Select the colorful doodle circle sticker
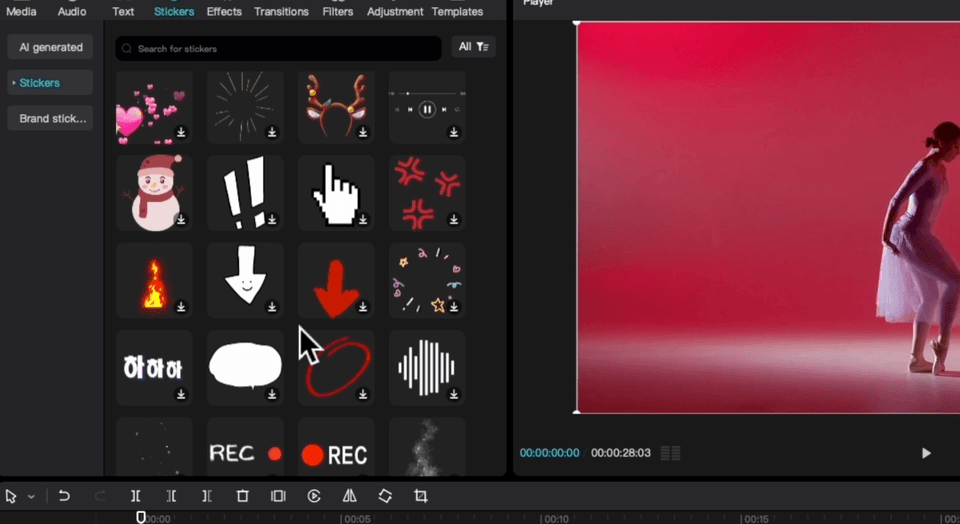The width and height of the screenshot is (960, 524). (x=427, y=280)
